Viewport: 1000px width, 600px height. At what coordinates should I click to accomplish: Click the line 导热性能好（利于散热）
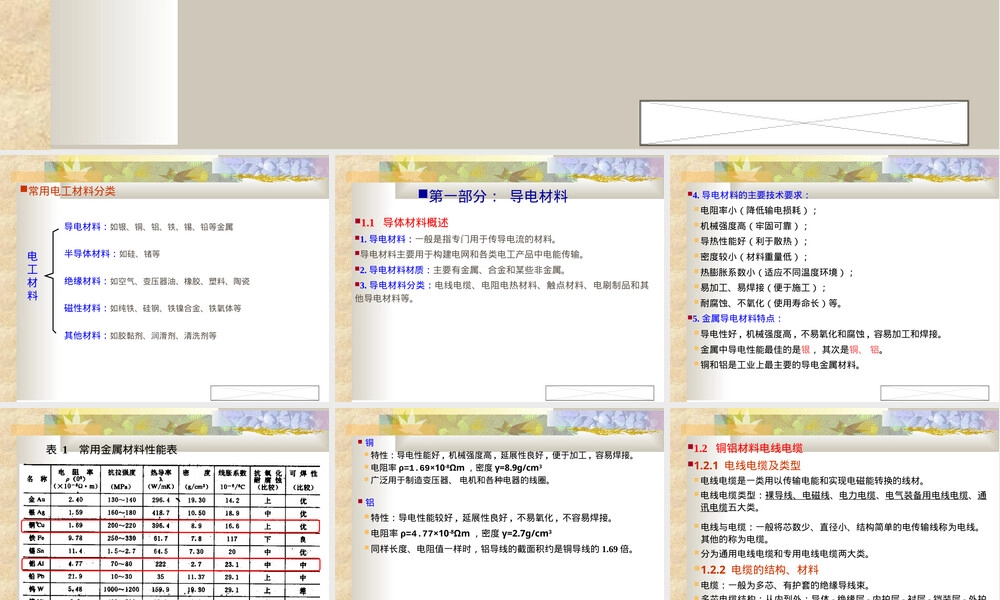753,241
